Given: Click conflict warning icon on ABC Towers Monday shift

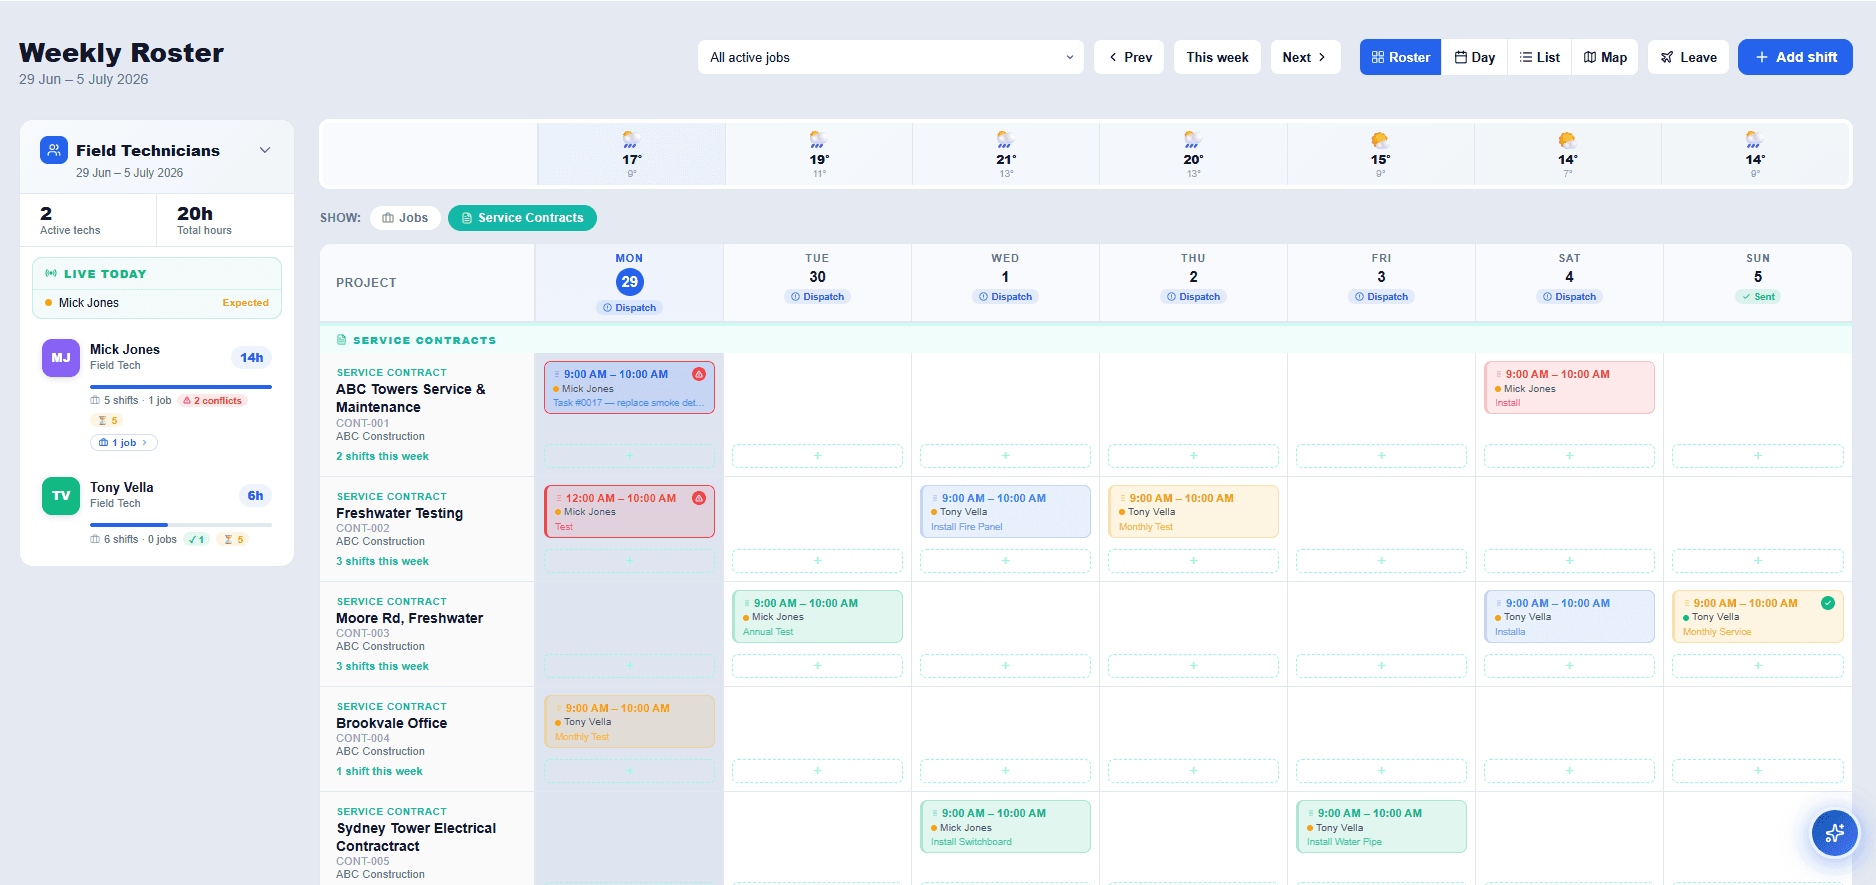Looking at the screenshot, I should [699, 374].
